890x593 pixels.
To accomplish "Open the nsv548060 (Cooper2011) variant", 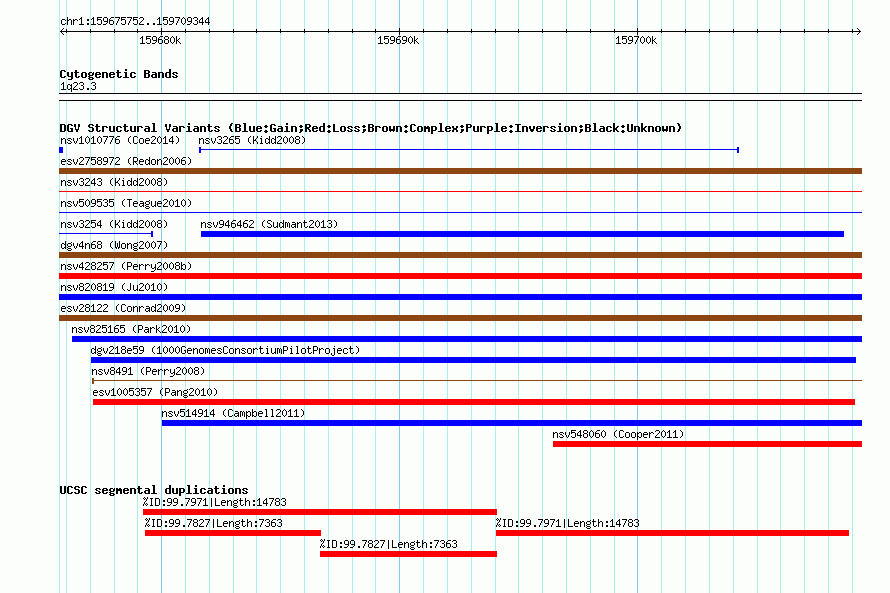I will [618, 434].
